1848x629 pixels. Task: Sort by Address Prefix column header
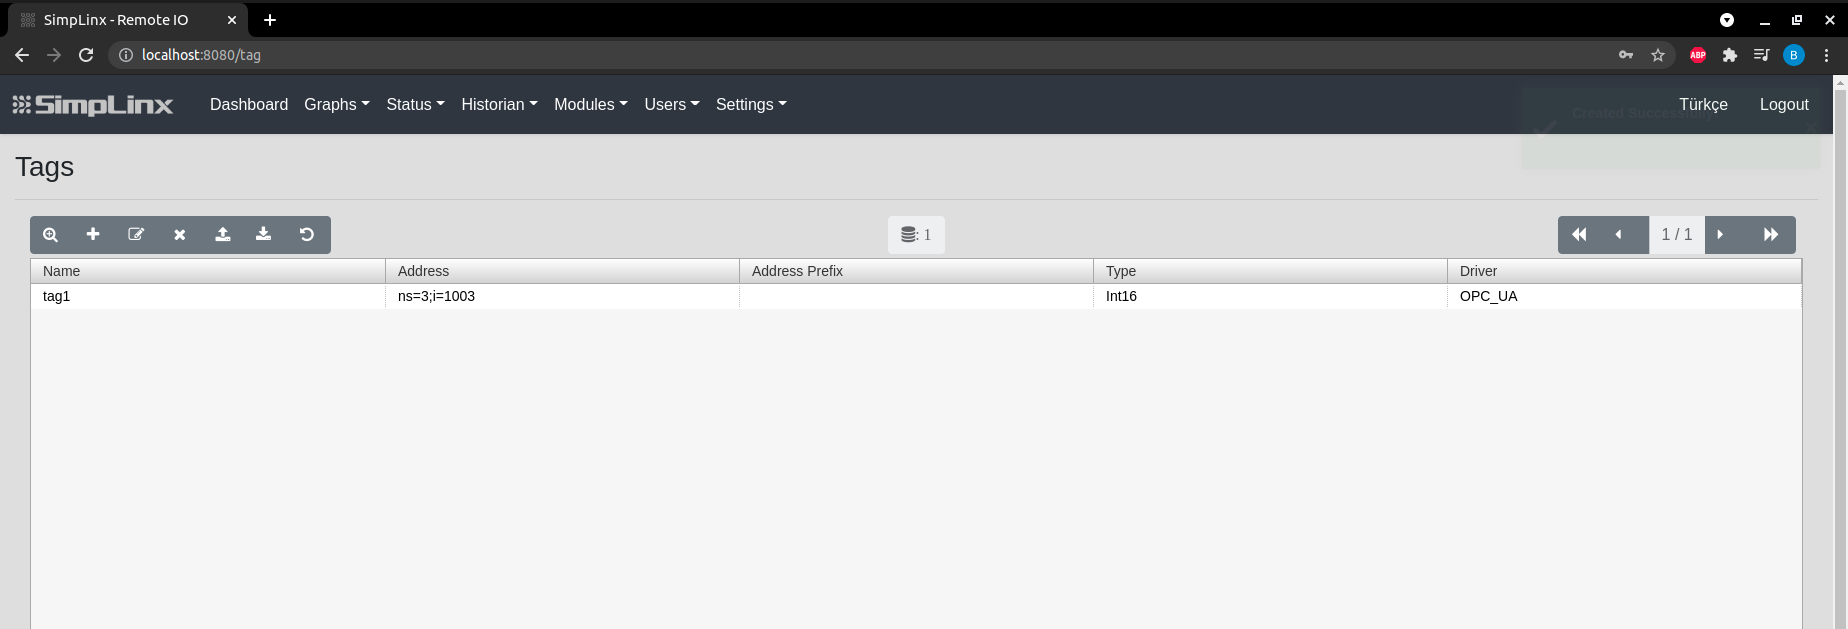pos(916,271)
